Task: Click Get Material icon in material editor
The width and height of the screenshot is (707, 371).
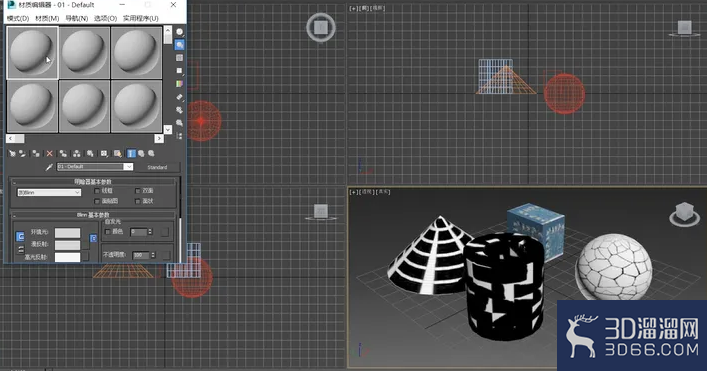Action: click(12, 154)
